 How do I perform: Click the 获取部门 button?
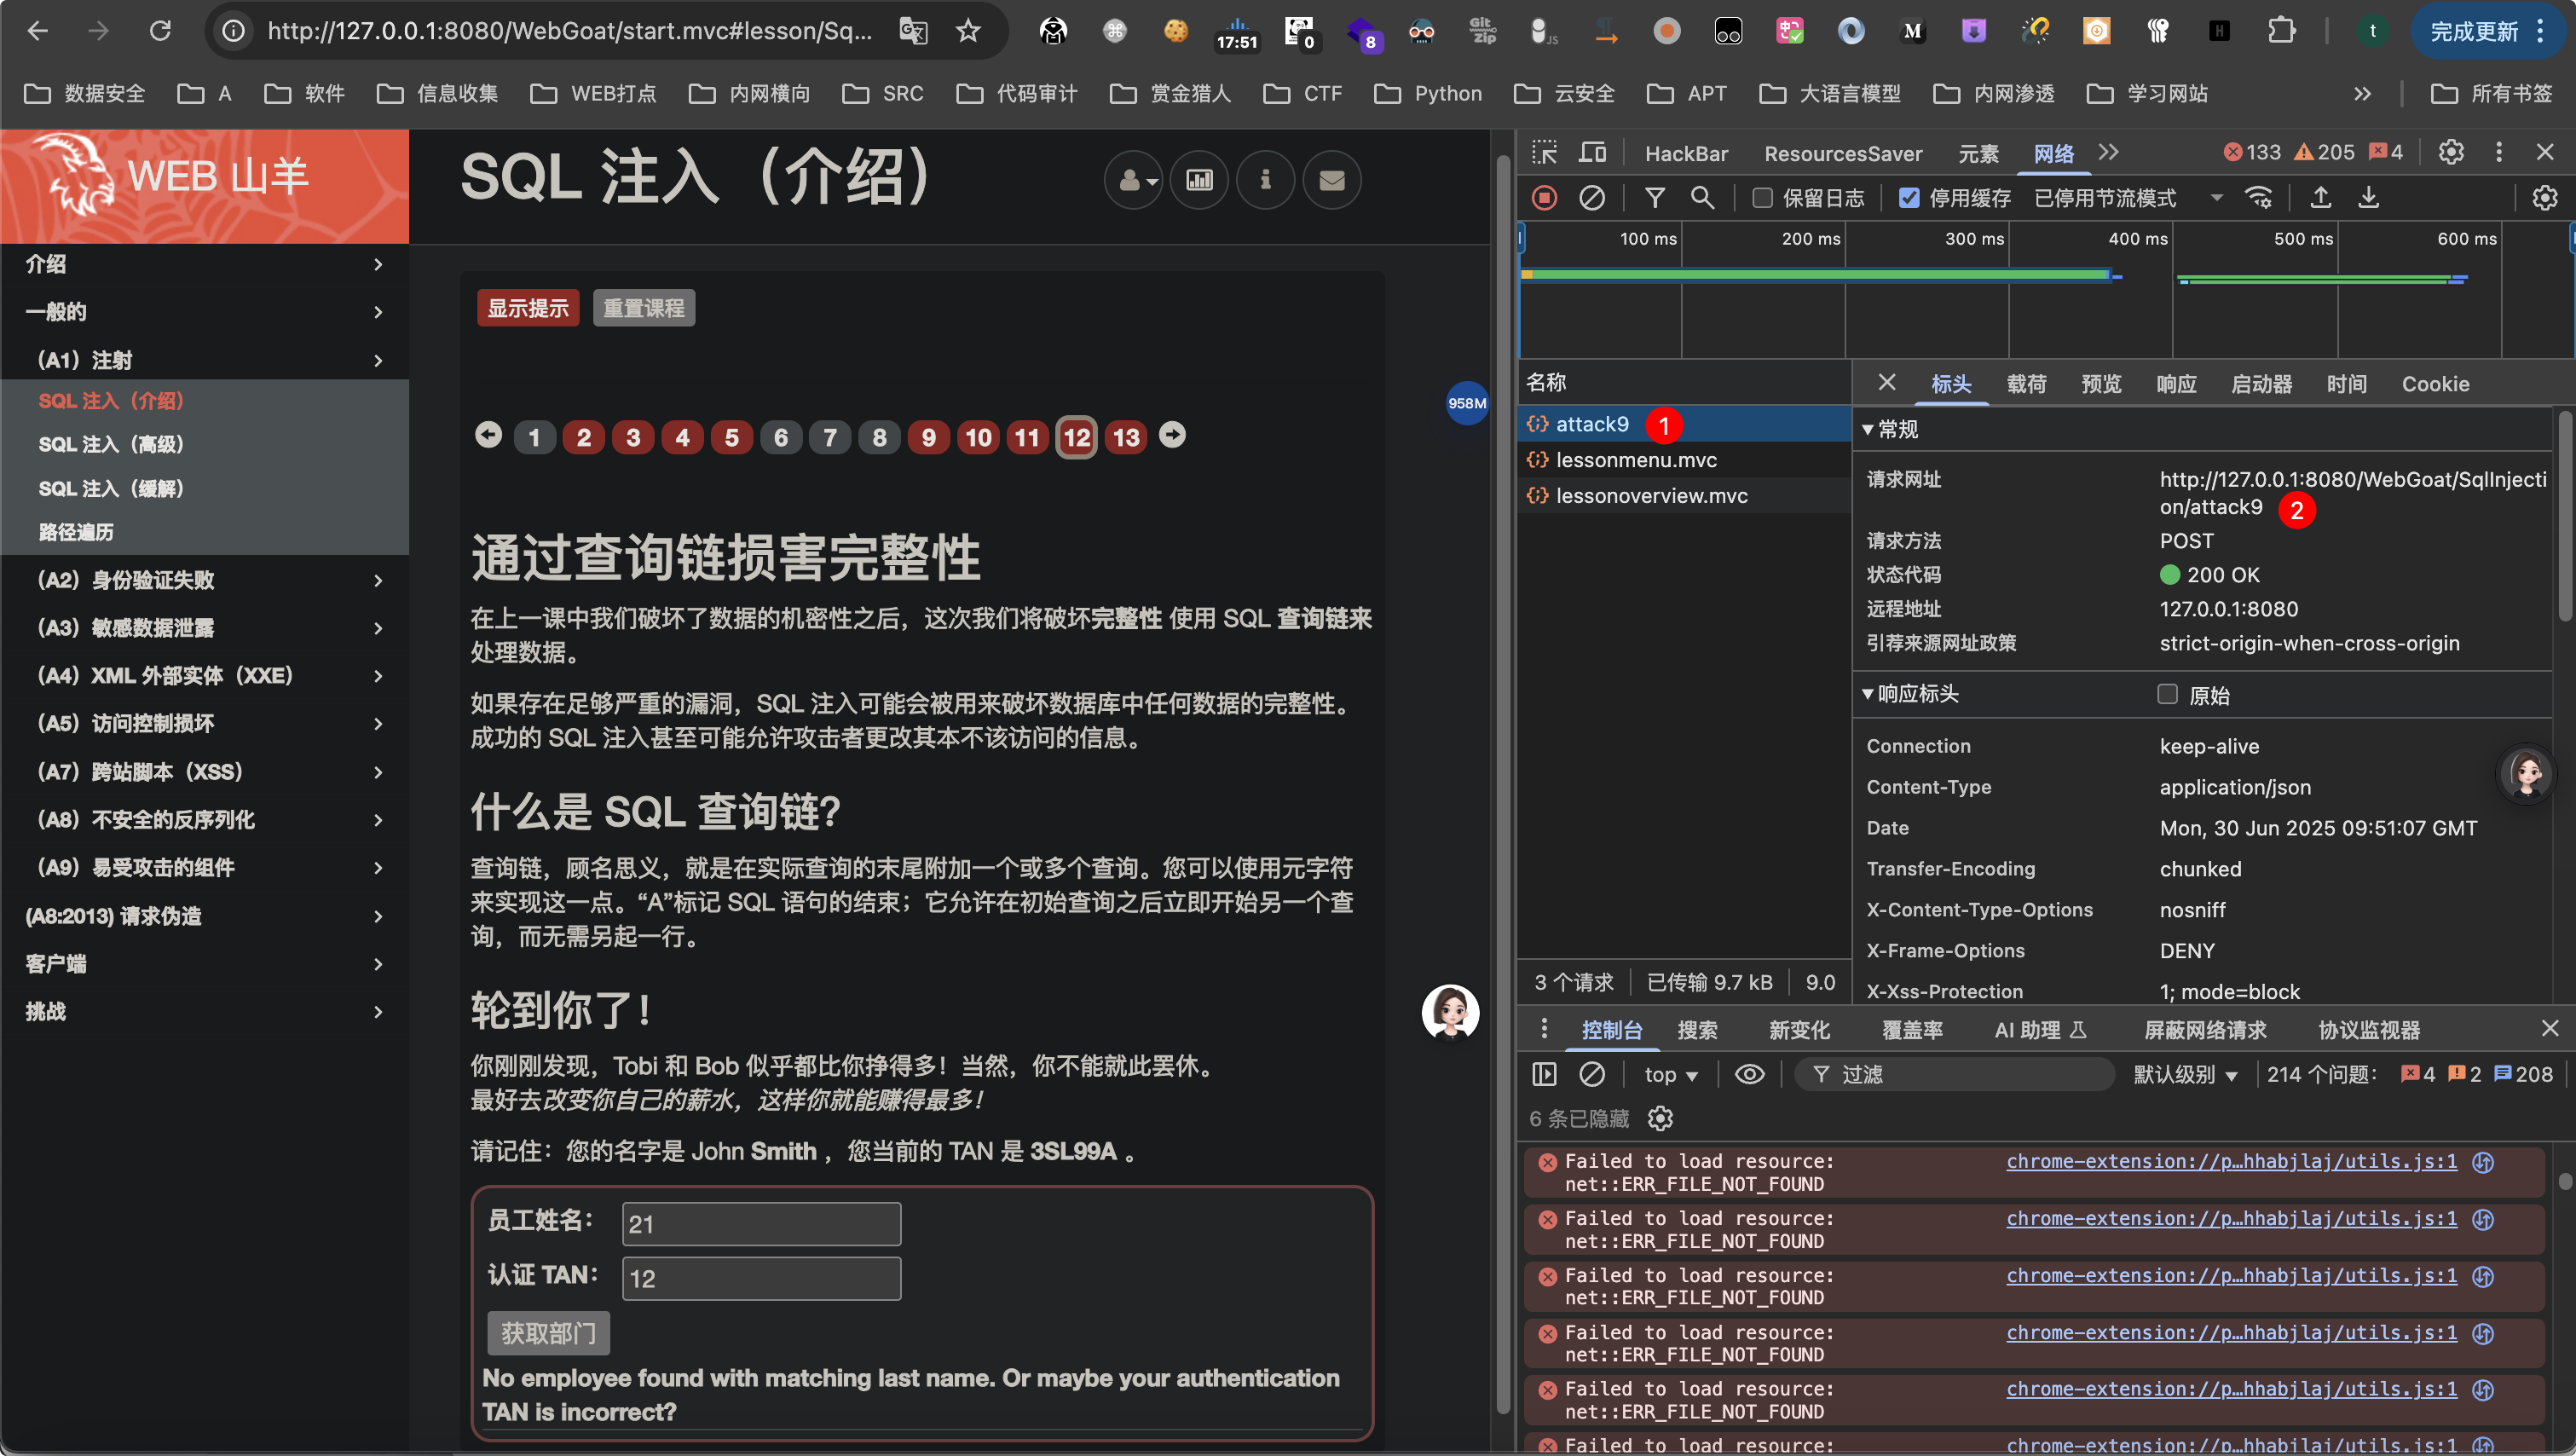[x=548, y=1333]
